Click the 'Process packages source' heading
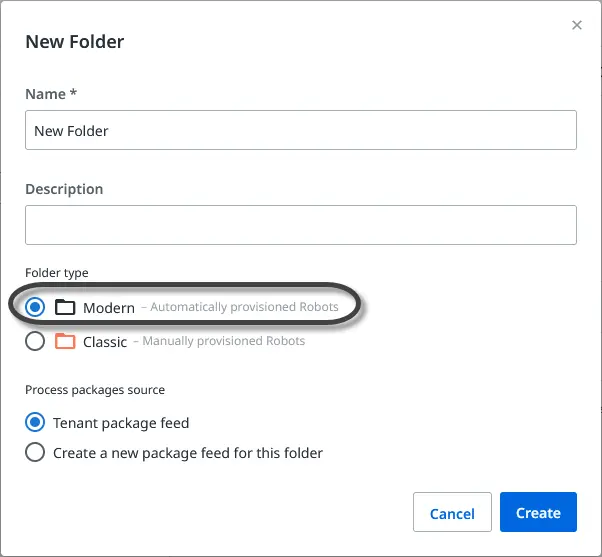 point(95,390)
